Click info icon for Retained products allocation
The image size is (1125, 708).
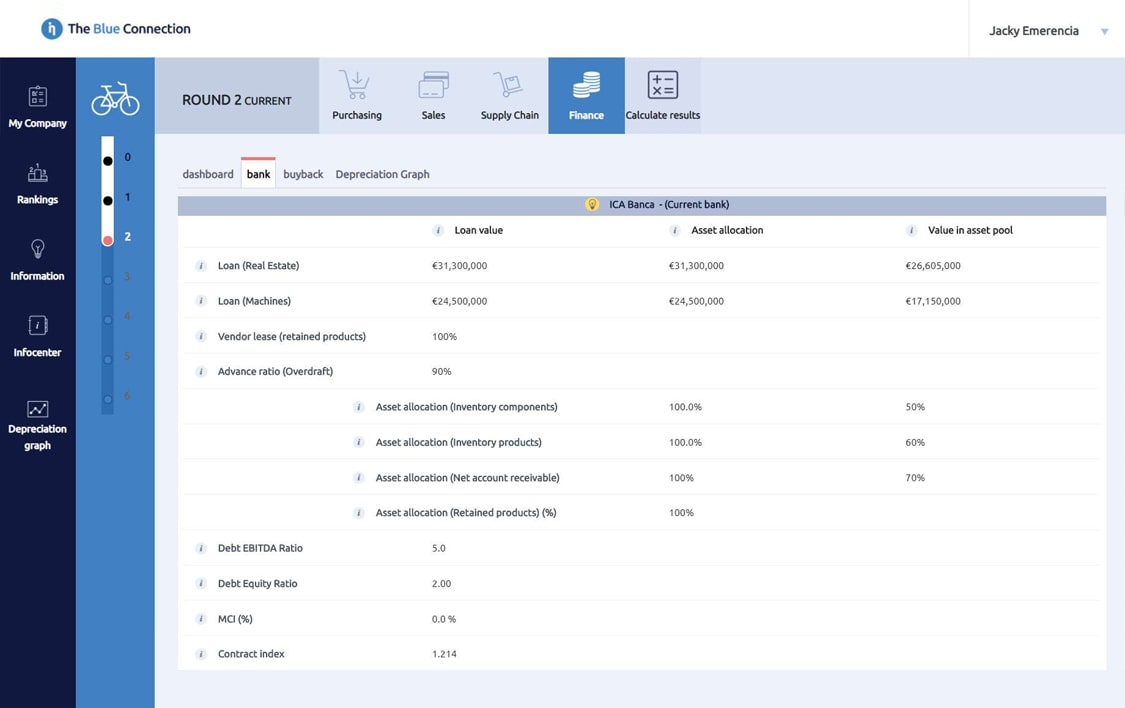click(x=359, y=513)
